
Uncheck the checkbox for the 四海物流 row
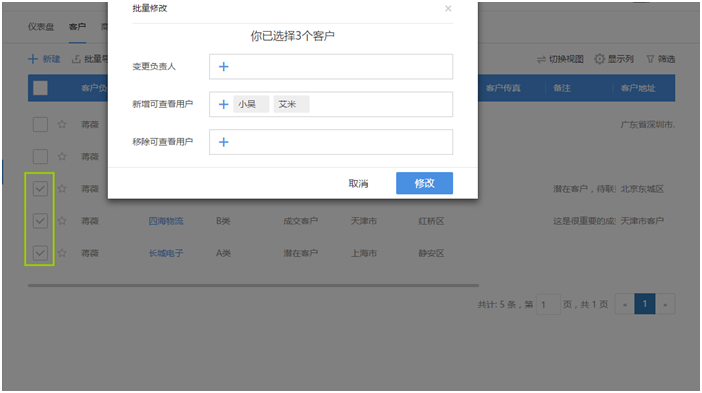point(40,221)
